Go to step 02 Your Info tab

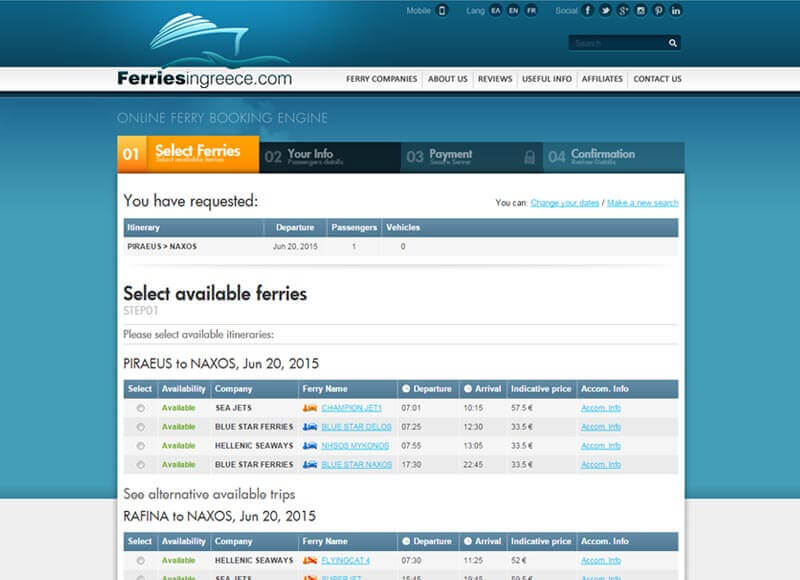point(330,157)
